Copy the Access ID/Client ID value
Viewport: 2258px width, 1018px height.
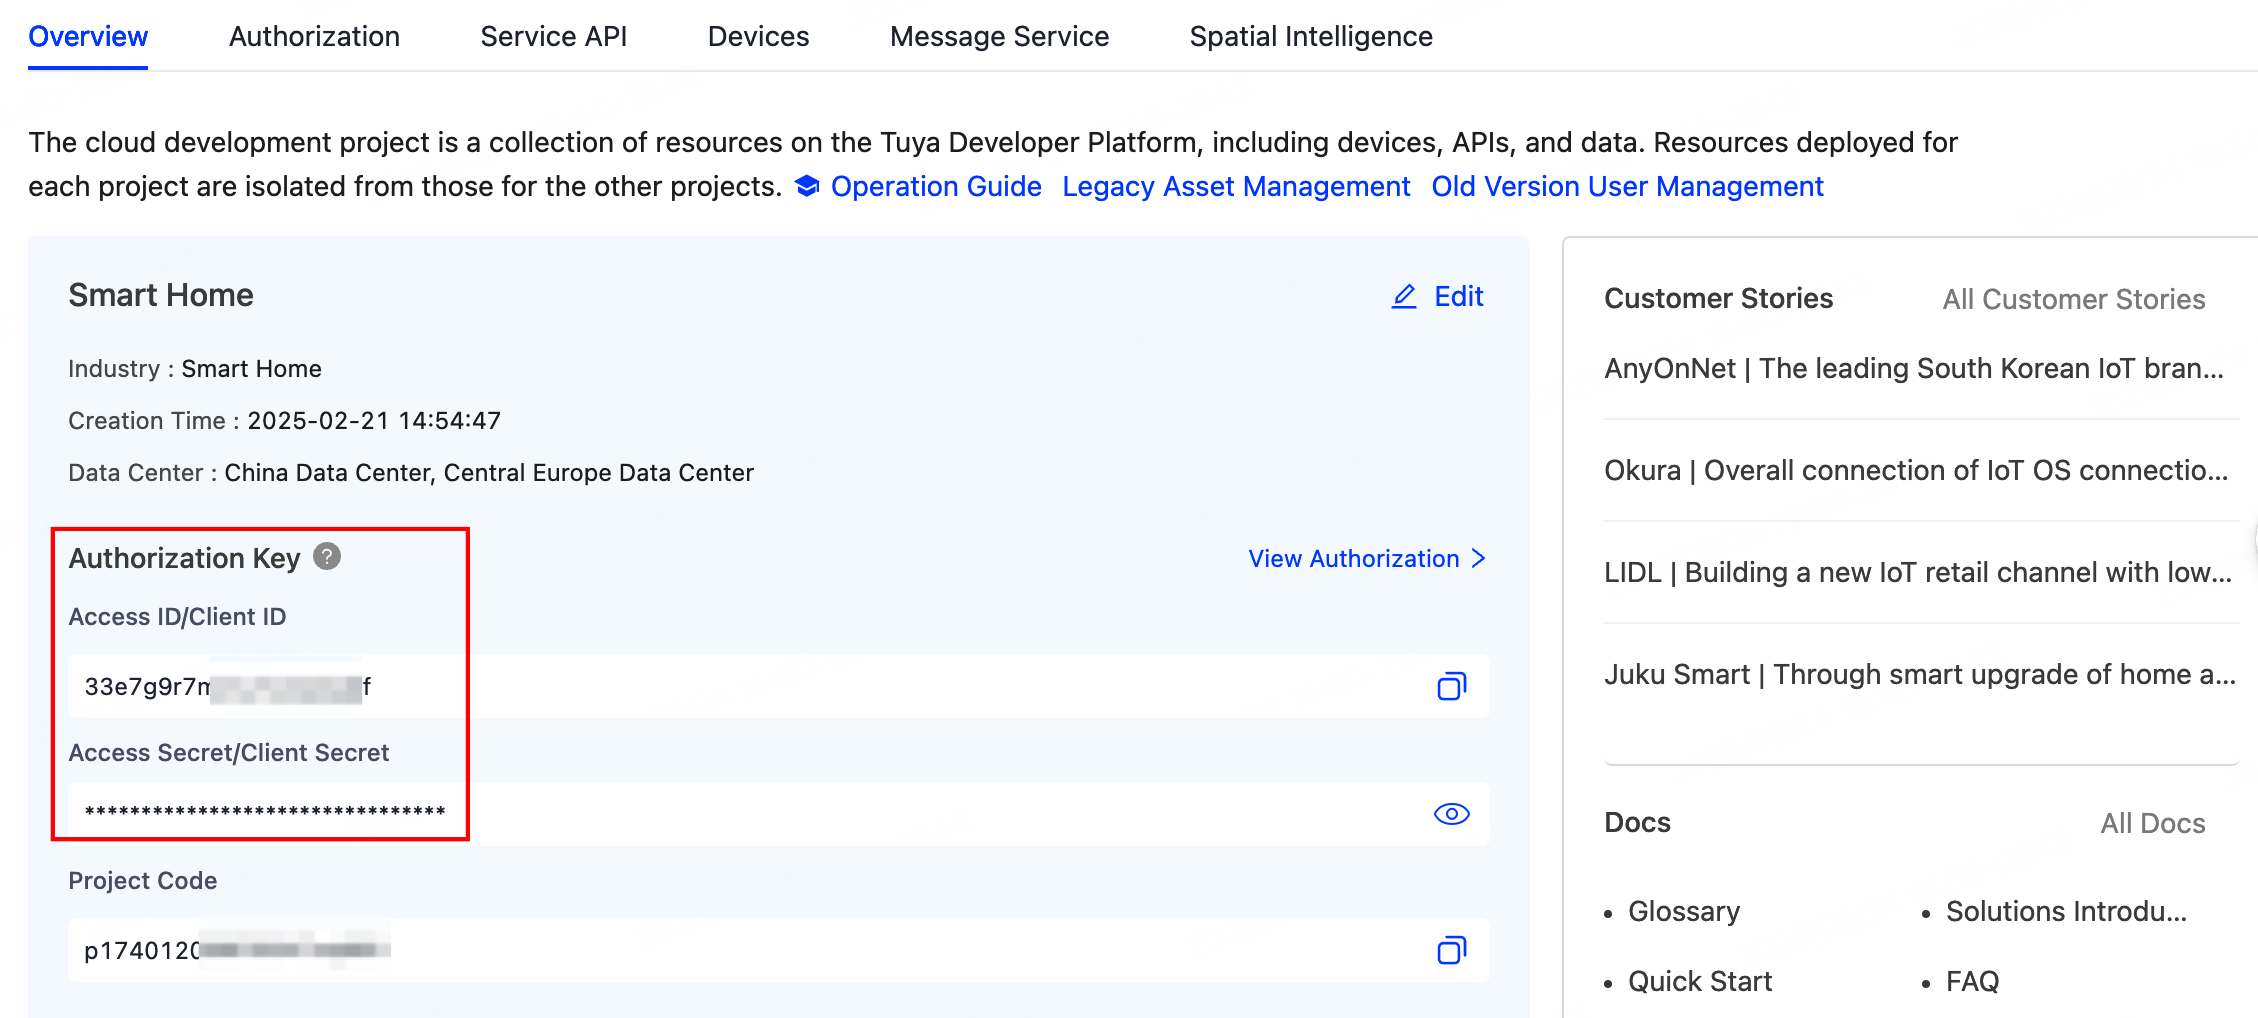pyautogui.click(x=1451, y=686)
